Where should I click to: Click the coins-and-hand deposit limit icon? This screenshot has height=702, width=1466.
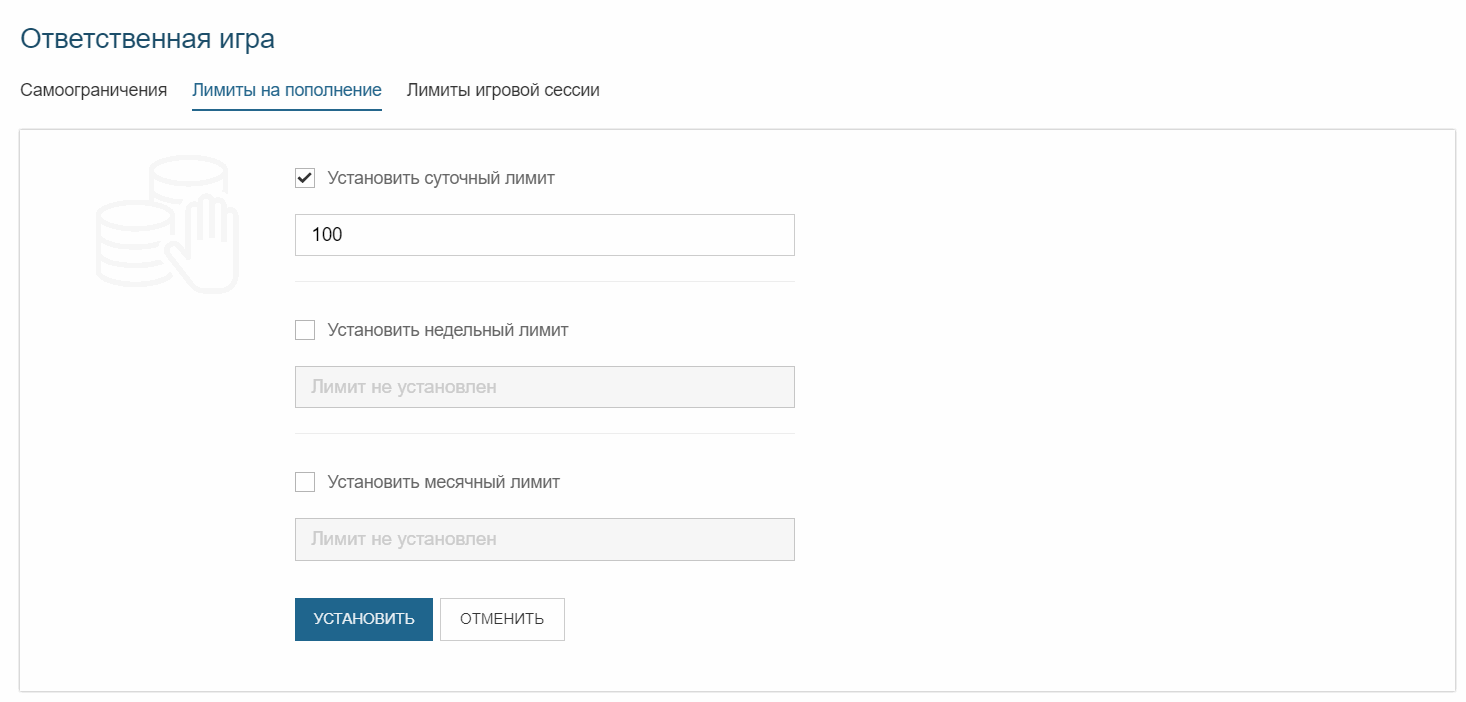pyautogui.click(x=167, y=225)
